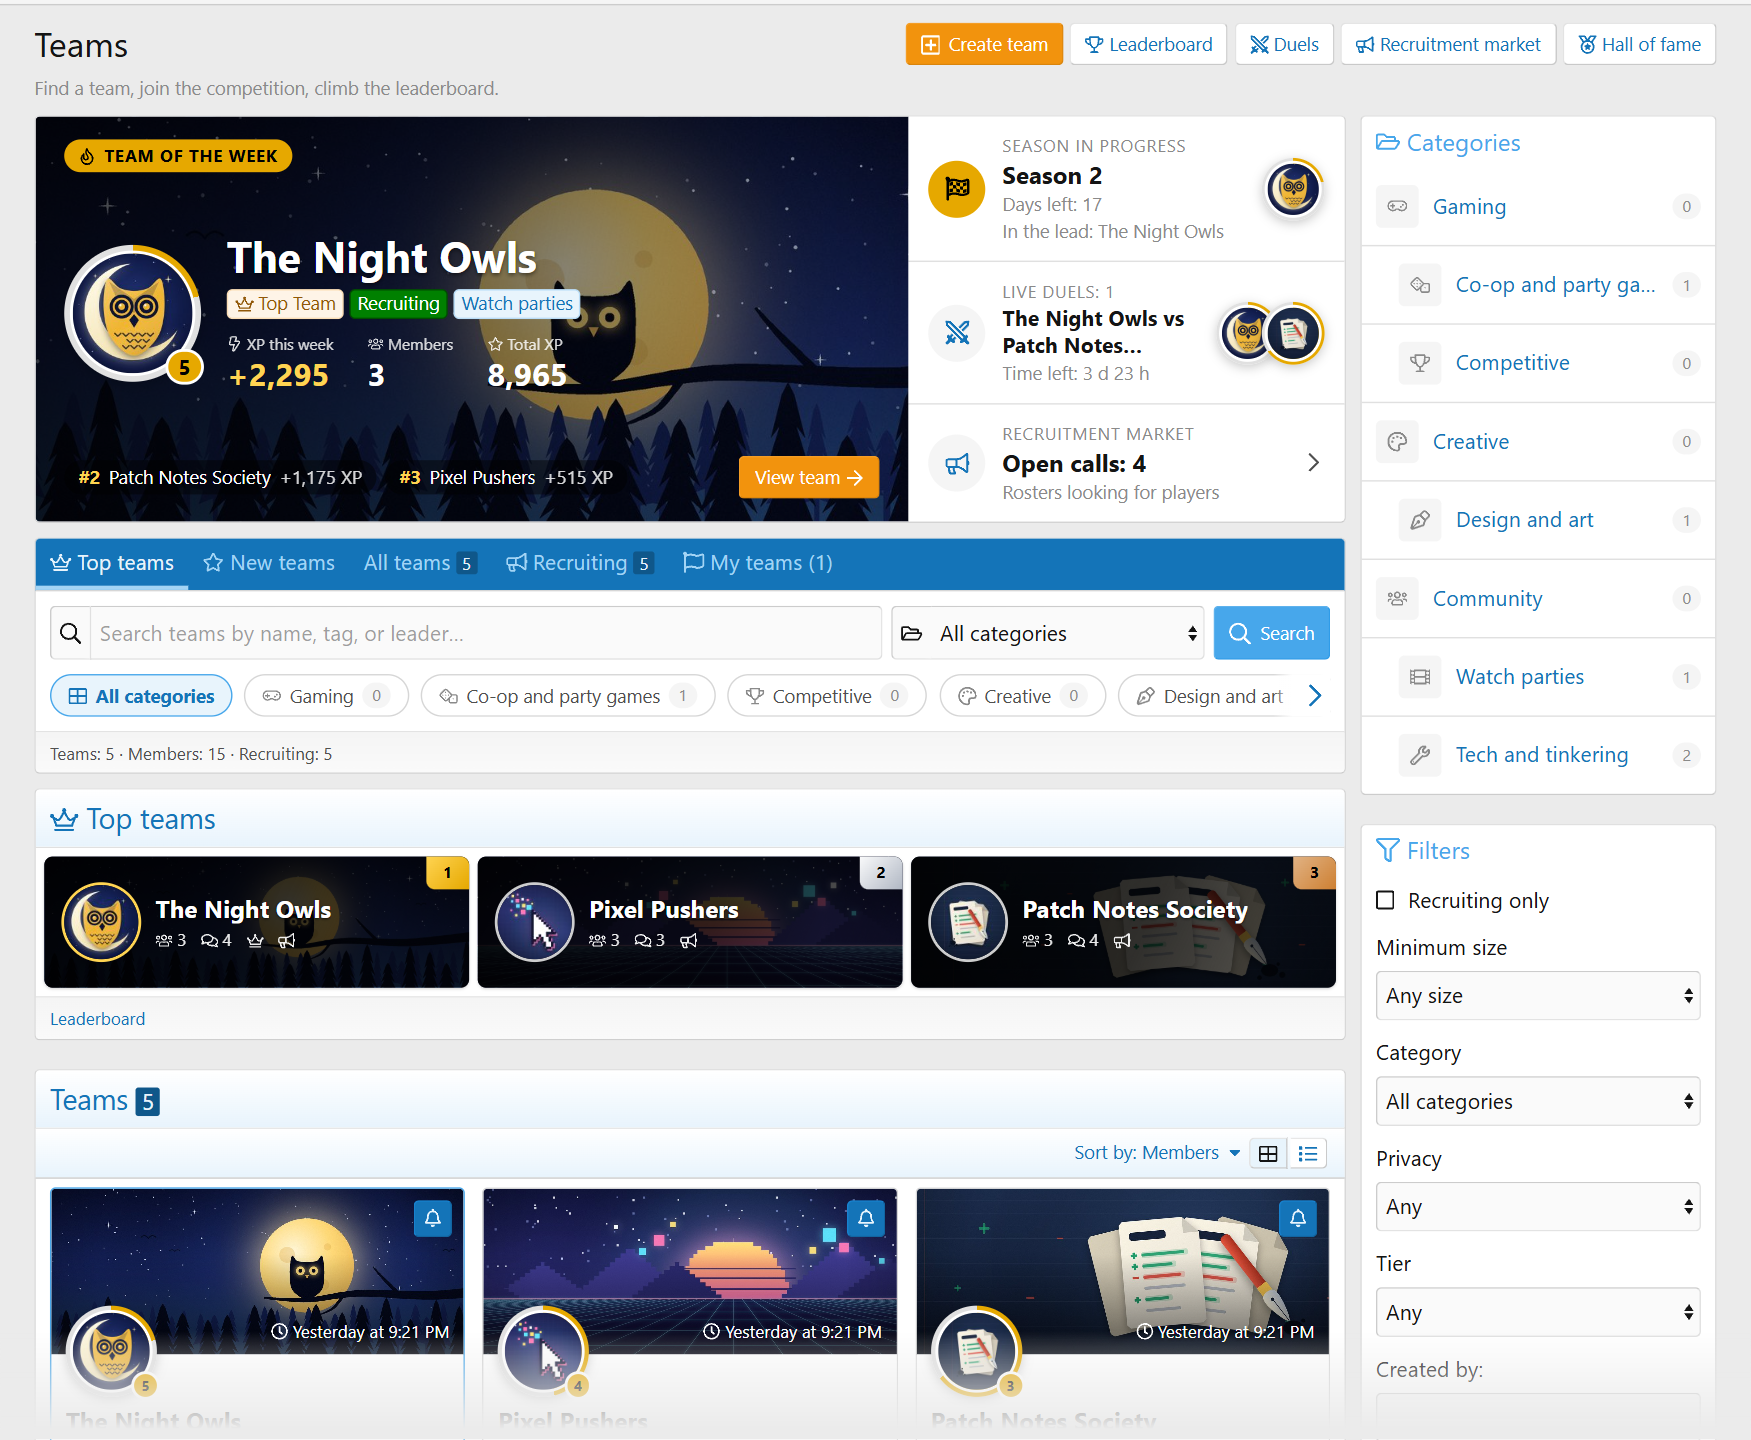Click the View team button
Image resolution: width=1751 pixels, height=1440 pixels.
pos(809,477)
